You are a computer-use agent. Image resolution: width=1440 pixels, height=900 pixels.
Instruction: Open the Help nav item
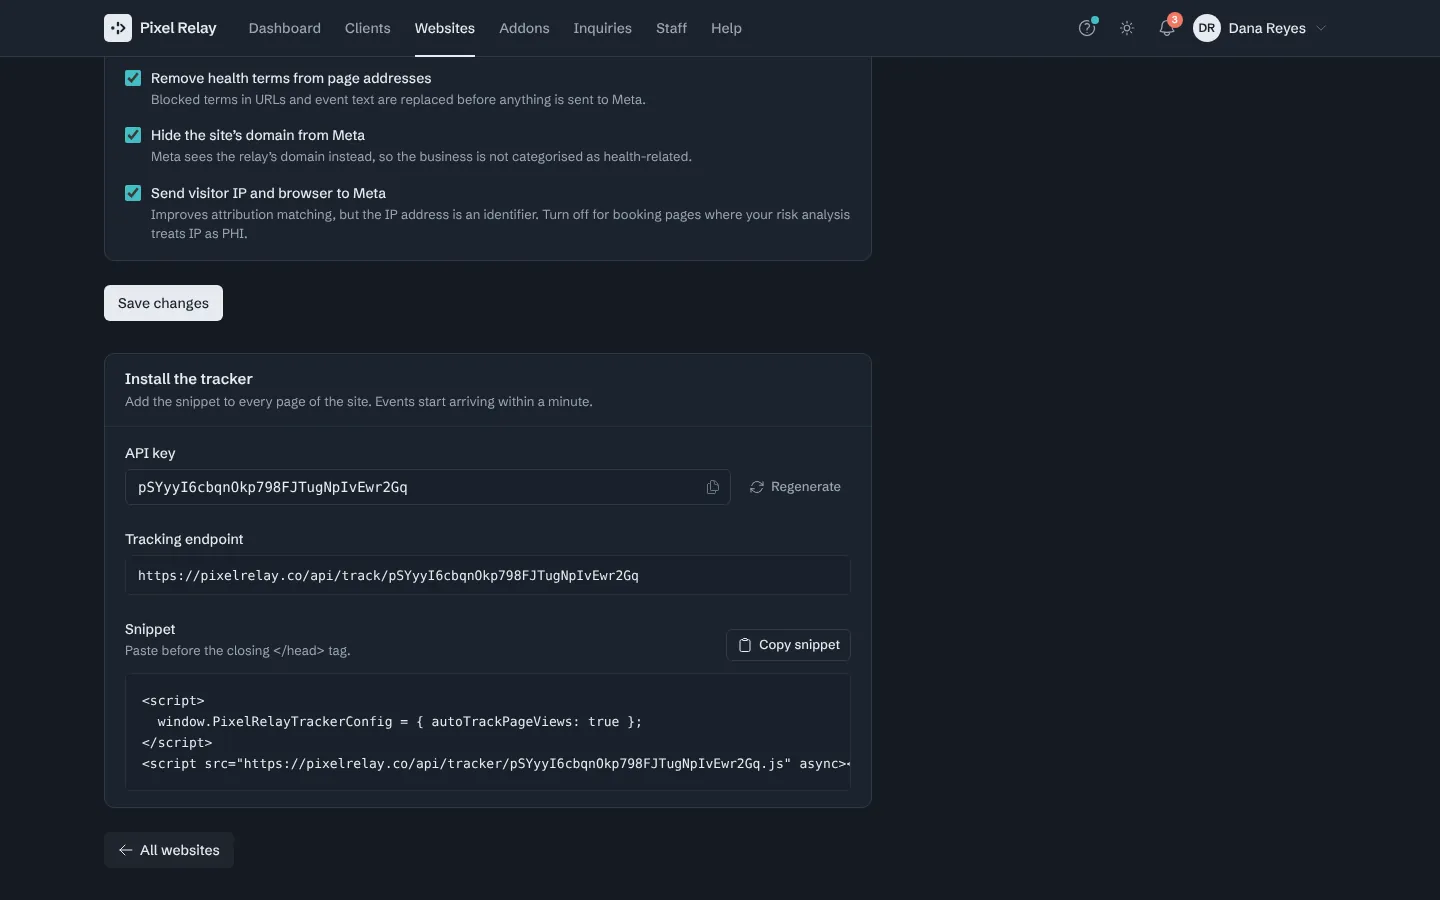pyautogui.click(x=726, y=28)
